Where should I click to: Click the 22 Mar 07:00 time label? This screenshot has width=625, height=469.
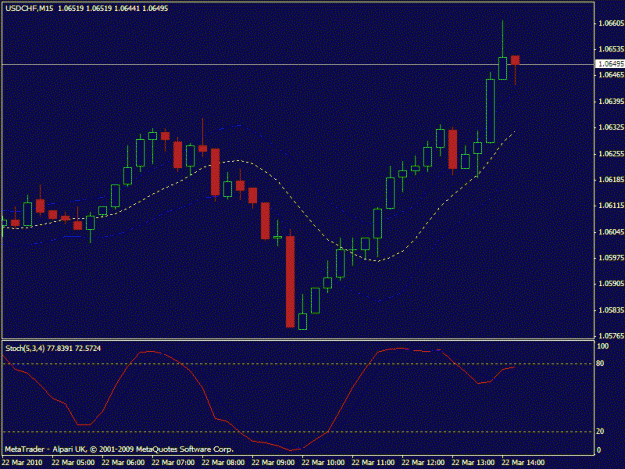[x=173, y=463]
